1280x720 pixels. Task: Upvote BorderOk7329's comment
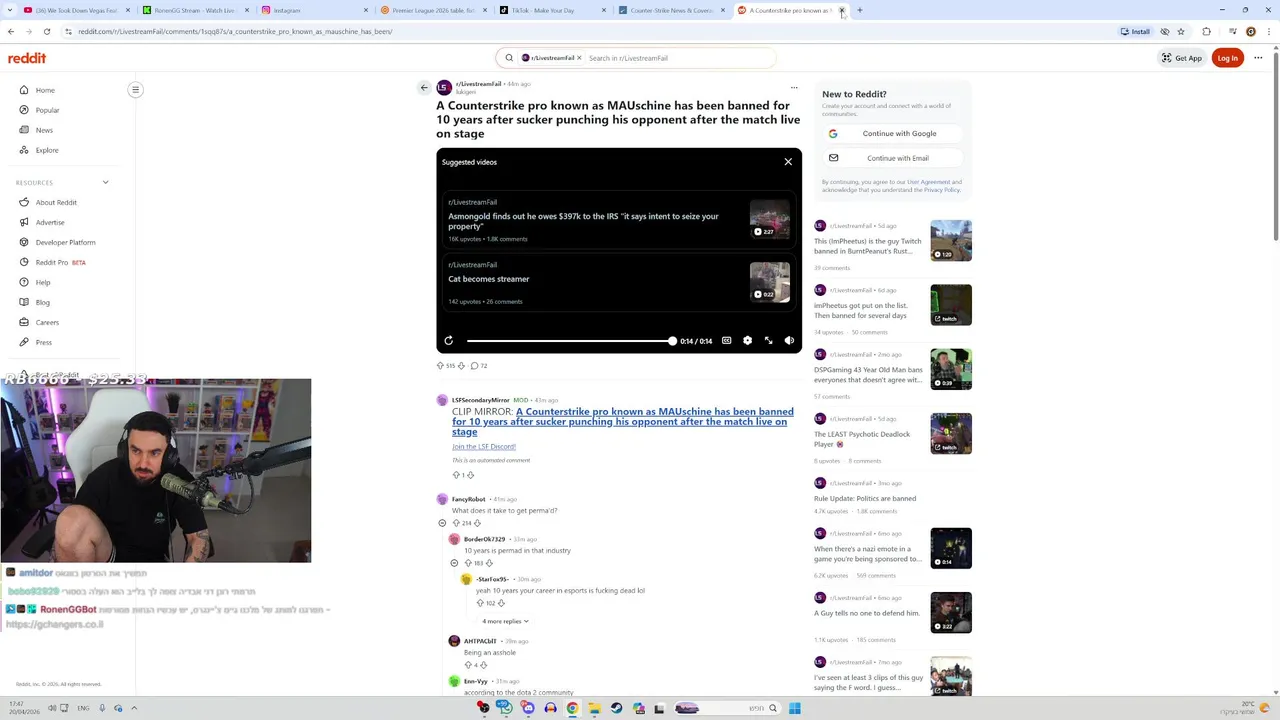[x=468, y=563]
